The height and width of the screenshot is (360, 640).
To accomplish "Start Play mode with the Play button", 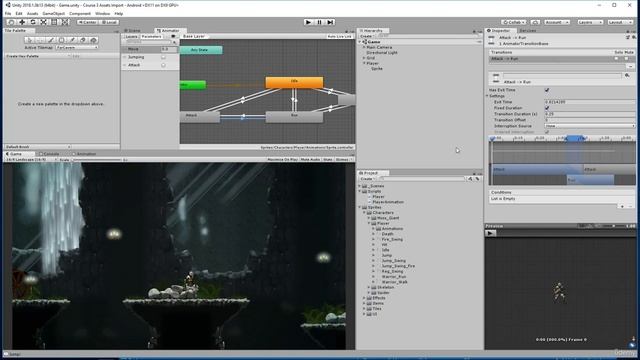I will click(309, 22).
